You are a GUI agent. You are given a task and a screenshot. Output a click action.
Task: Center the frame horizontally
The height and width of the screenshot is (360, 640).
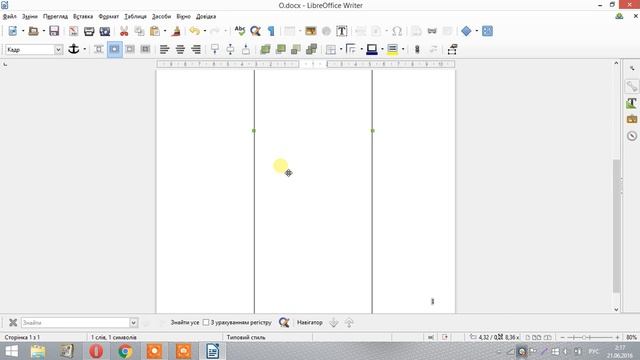pyautogui.click(x=180, y=49)
